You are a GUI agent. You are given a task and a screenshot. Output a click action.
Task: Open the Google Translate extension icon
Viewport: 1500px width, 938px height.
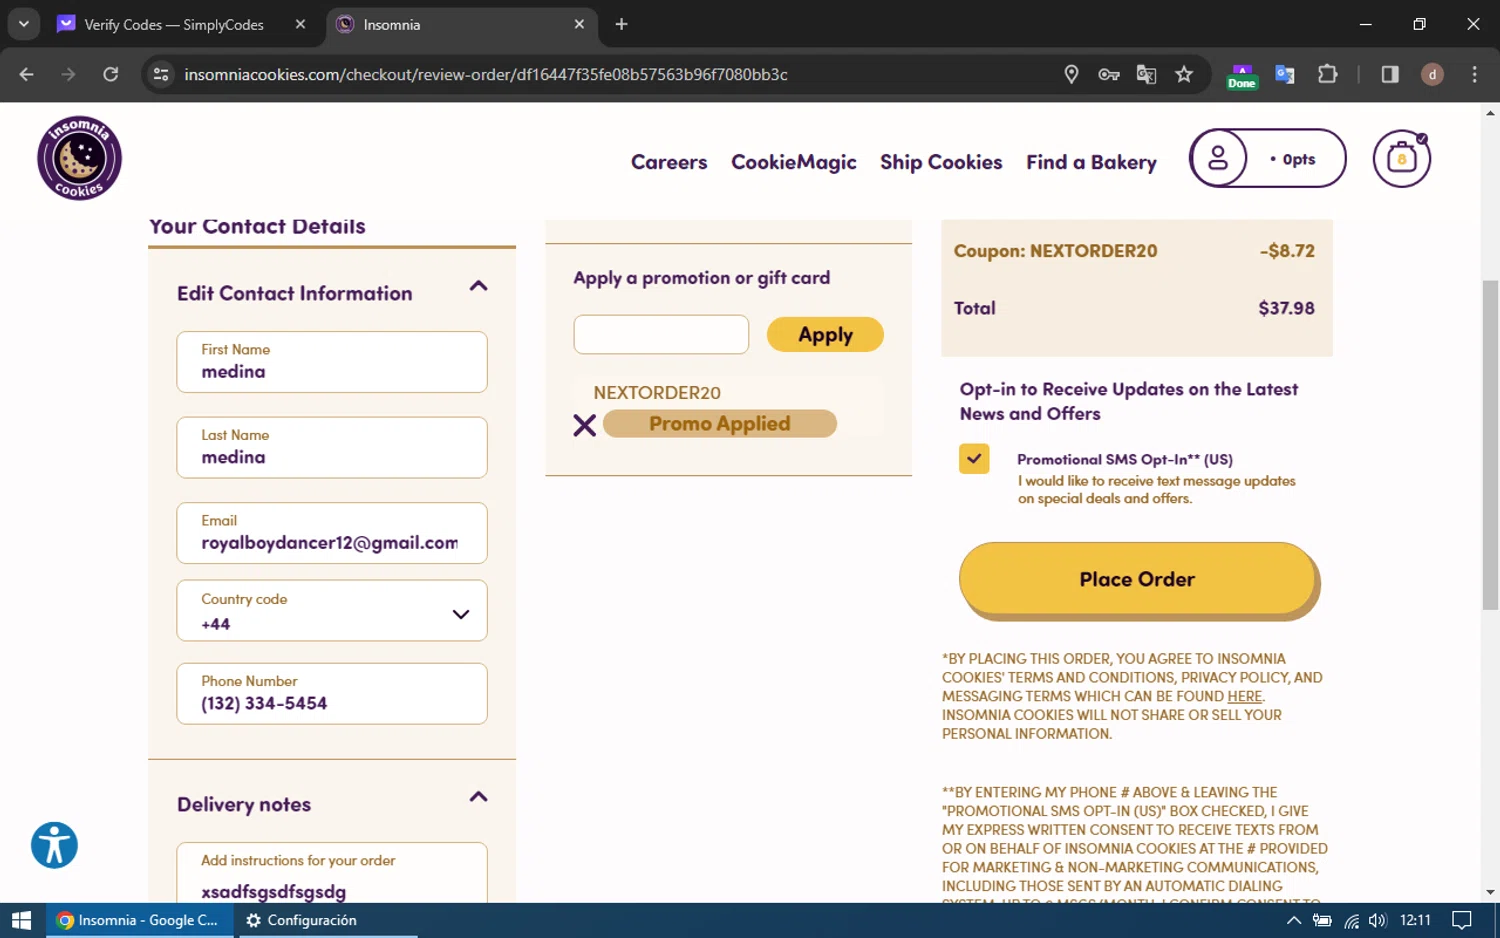tap(1285, 74)
